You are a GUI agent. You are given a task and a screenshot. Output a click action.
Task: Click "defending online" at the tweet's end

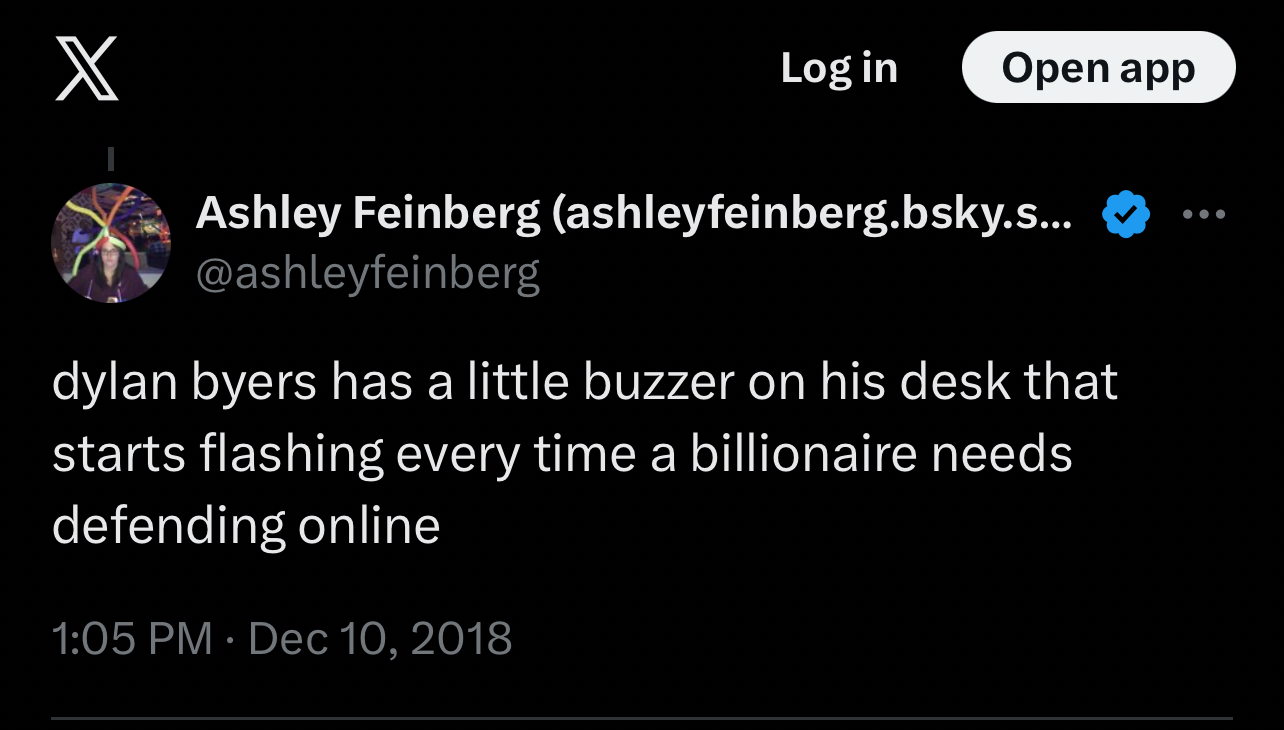coord(246,525)
